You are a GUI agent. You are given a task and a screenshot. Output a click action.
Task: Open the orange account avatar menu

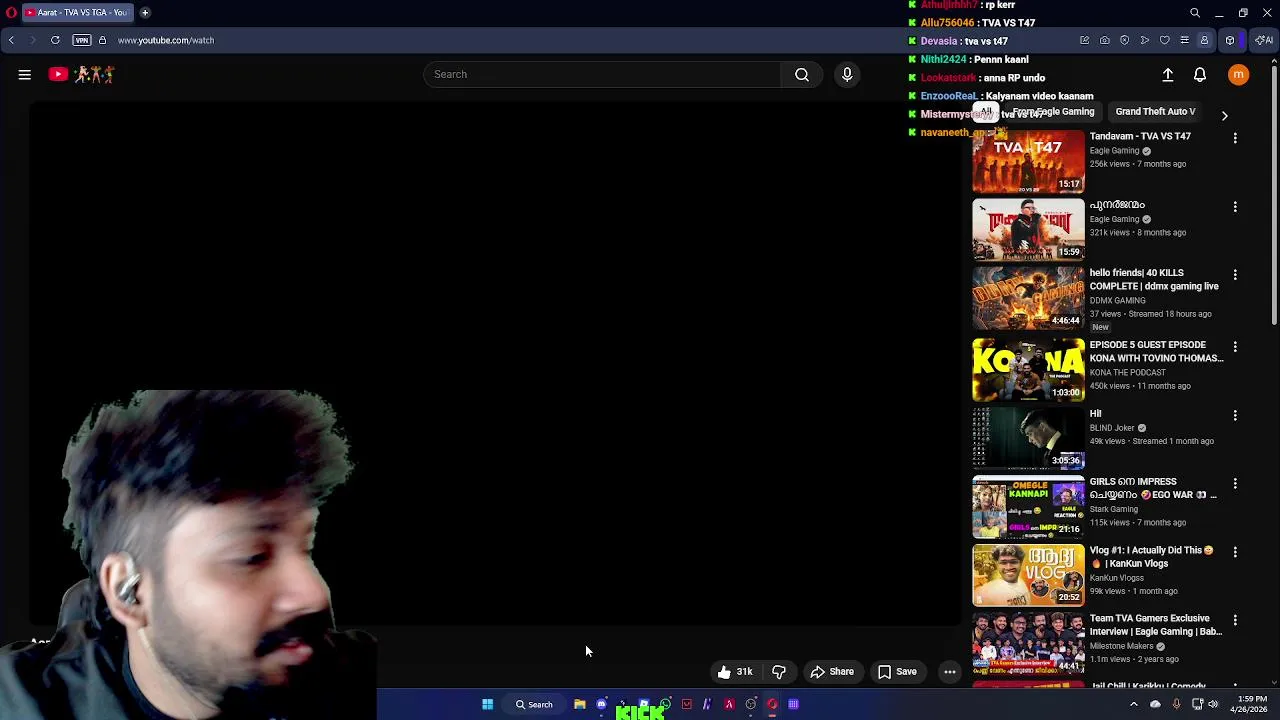point(1238,75)
